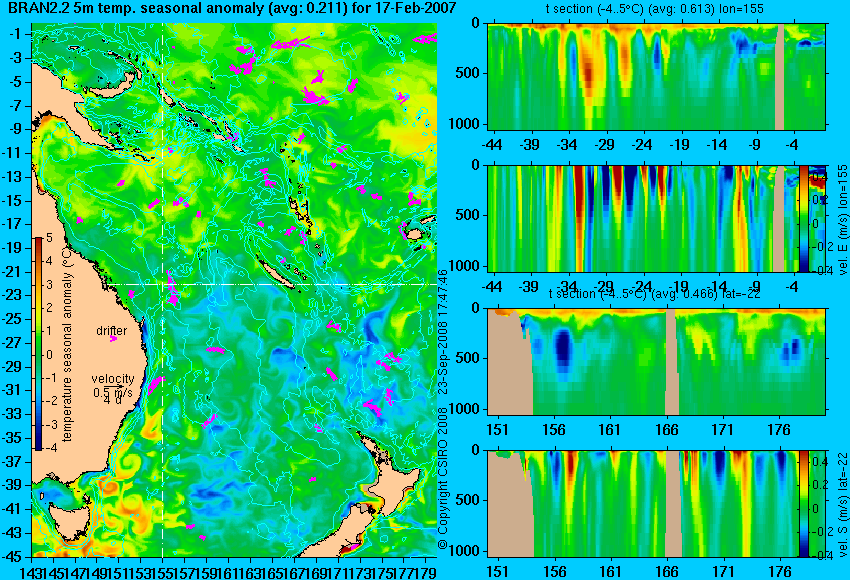Click the value -4 at the temperature colorbar bottom
The image size is (850, 580).
tap(49, 448)
